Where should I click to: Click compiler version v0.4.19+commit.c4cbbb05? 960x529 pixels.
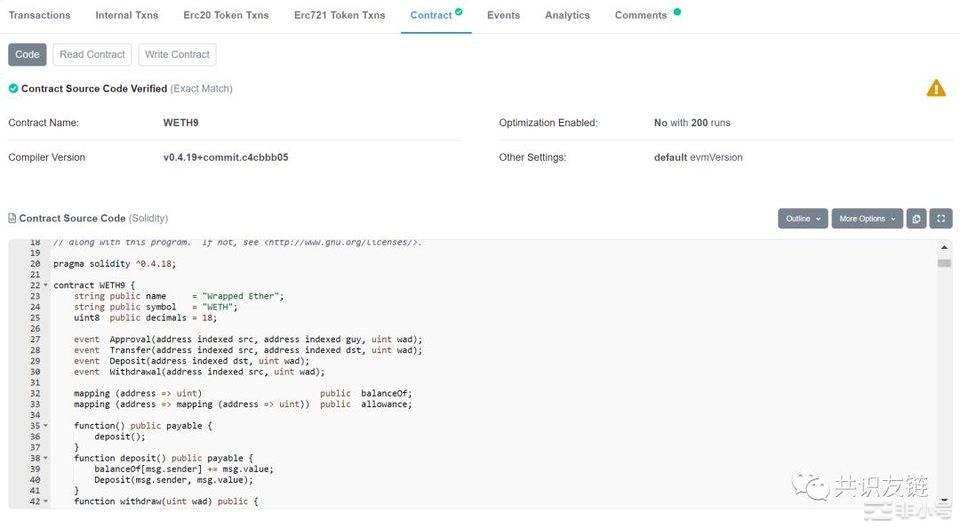pos(225,157)
